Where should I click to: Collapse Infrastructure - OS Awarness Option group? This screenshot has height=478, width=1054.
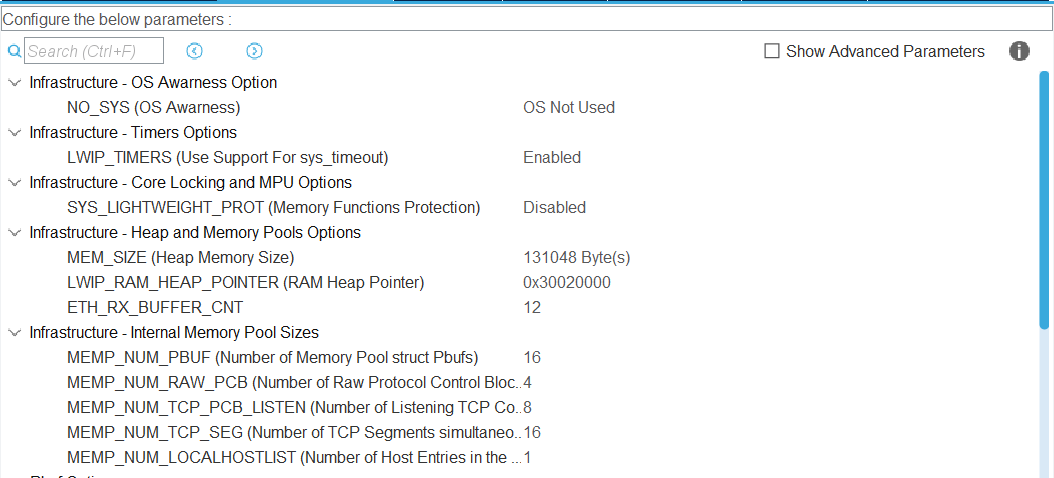coord(14,83)
